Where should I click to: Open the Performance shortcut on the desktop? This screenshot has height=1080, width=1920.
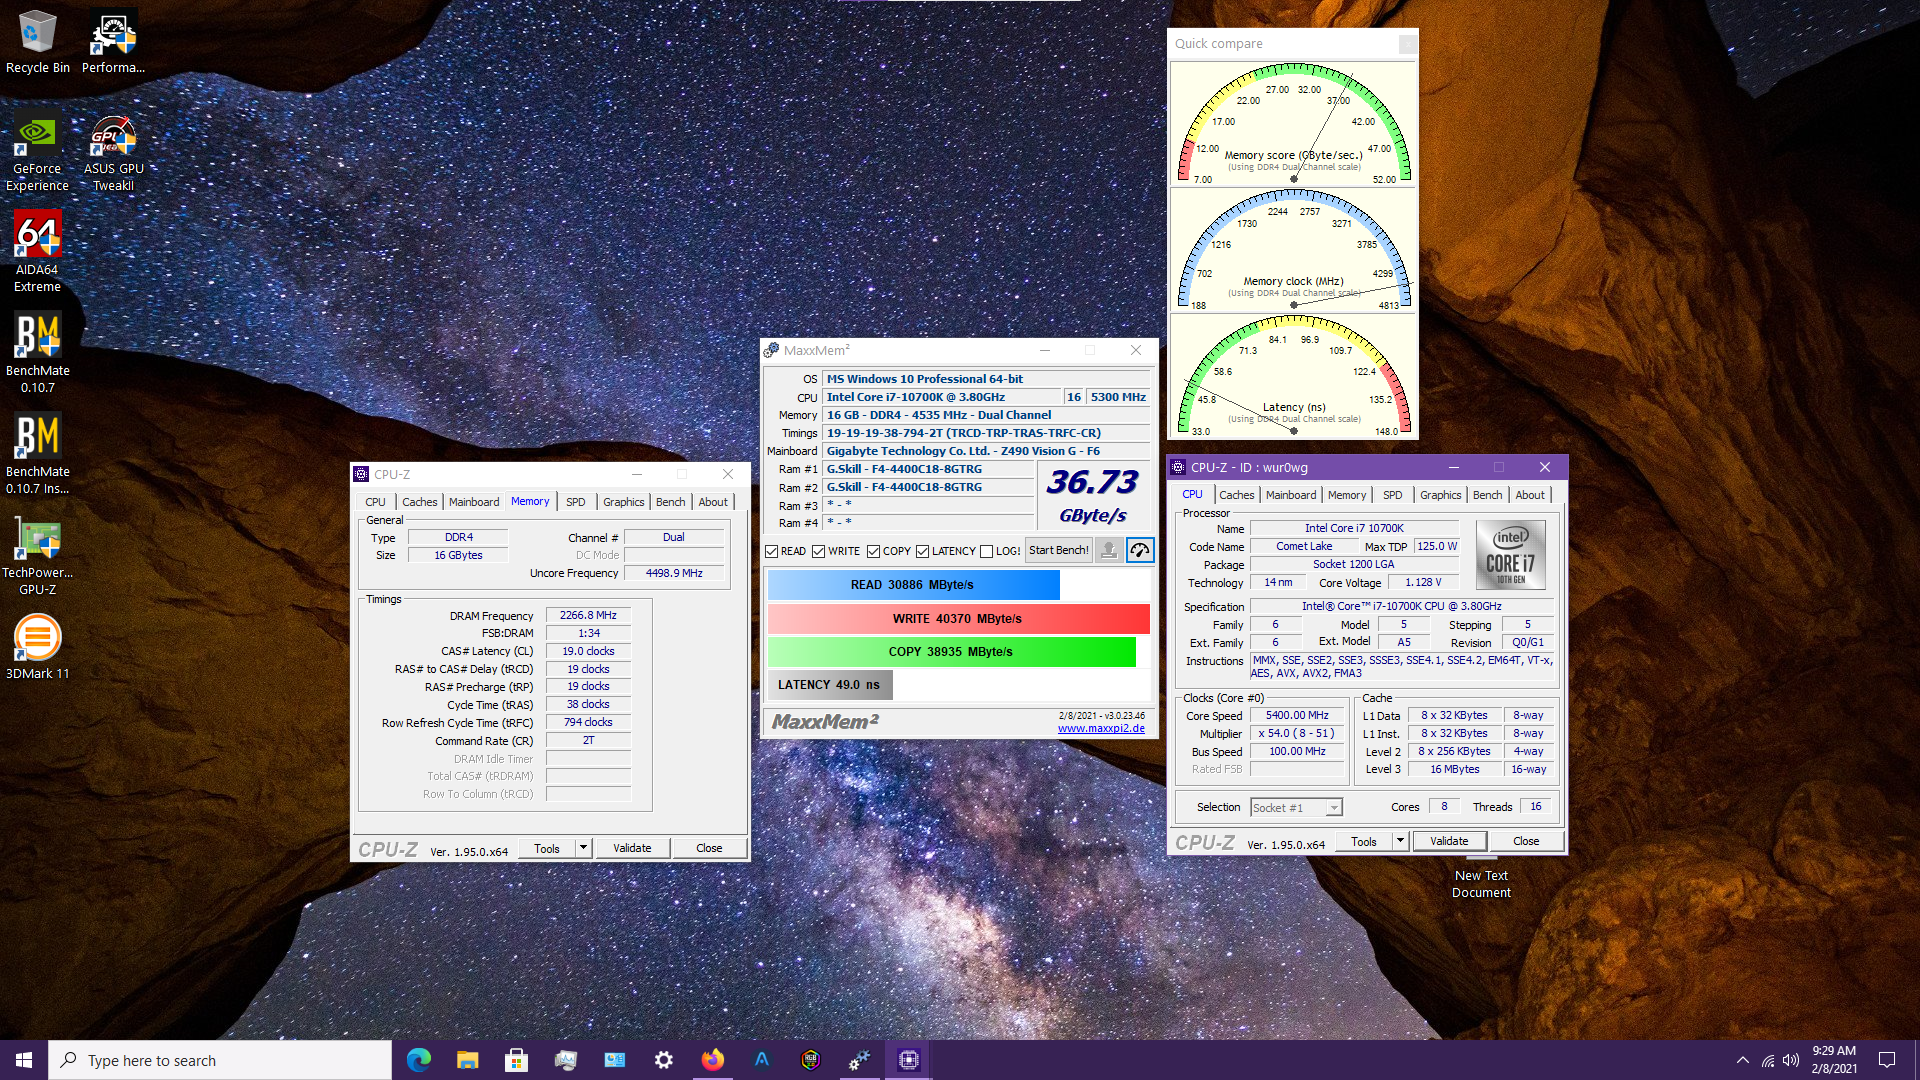pyautogui.click(x=113, y=42)
